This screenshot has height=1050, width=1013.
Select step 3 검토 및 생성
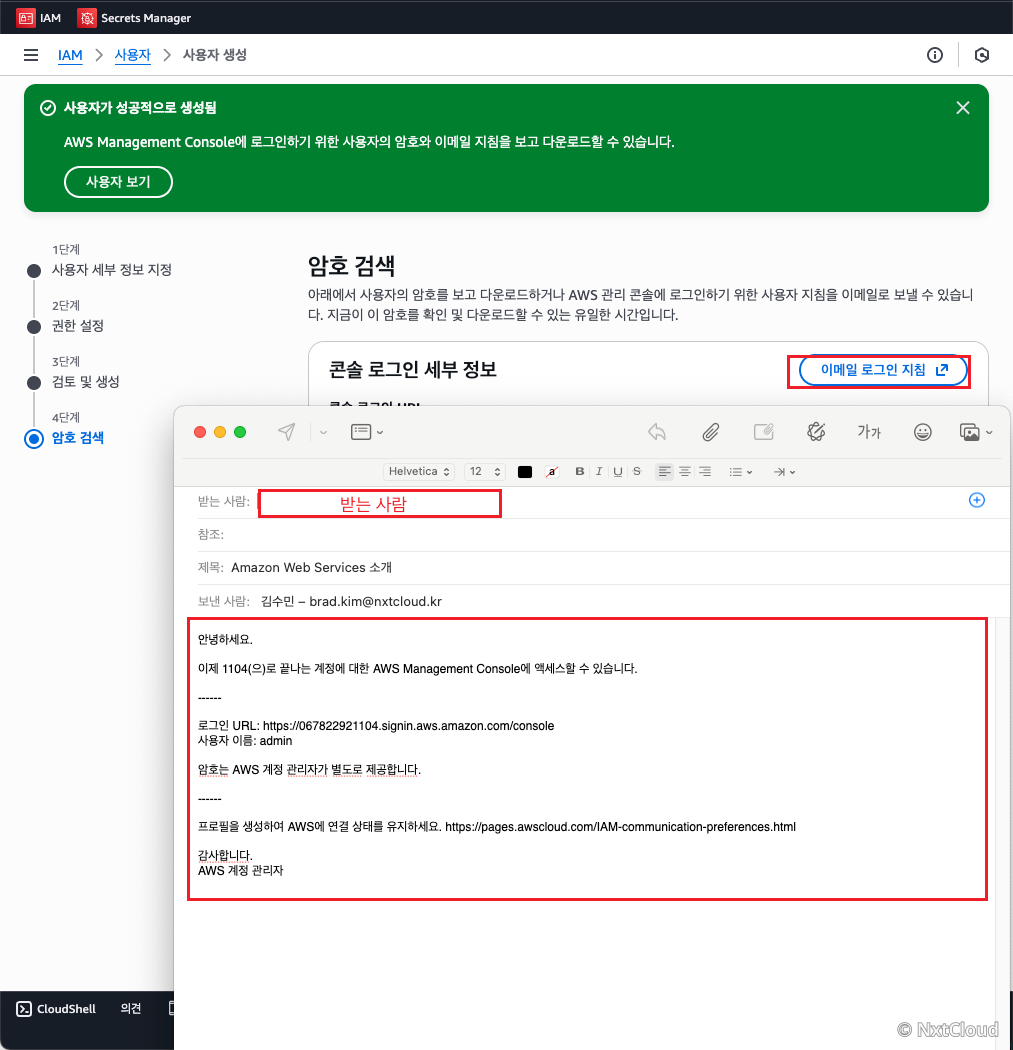(86, 382)
